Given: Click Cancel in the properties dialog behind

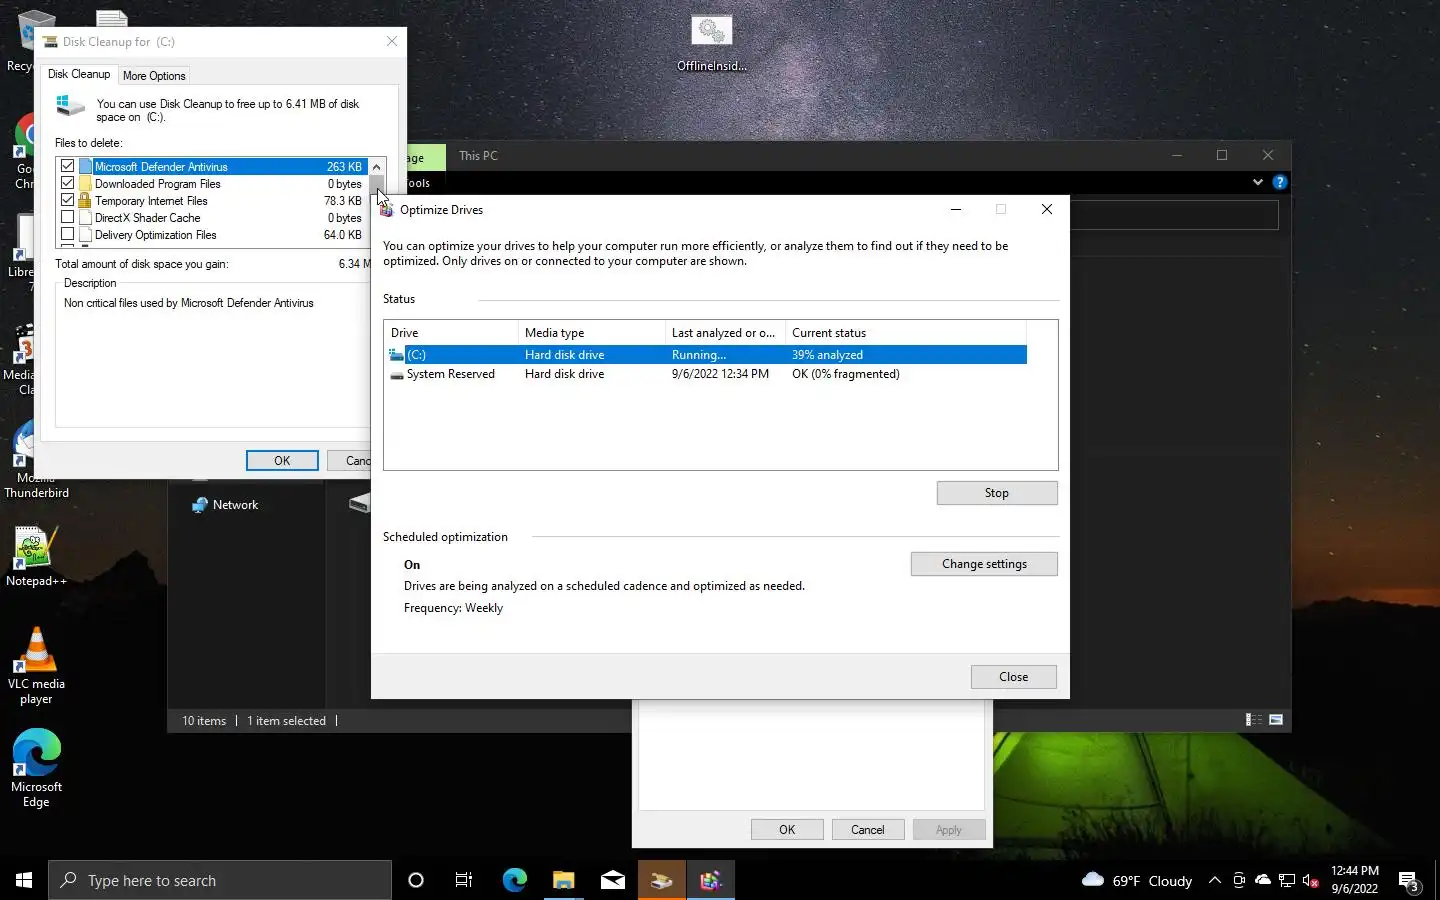Looking at the screenshot, I should coord(867,830).
